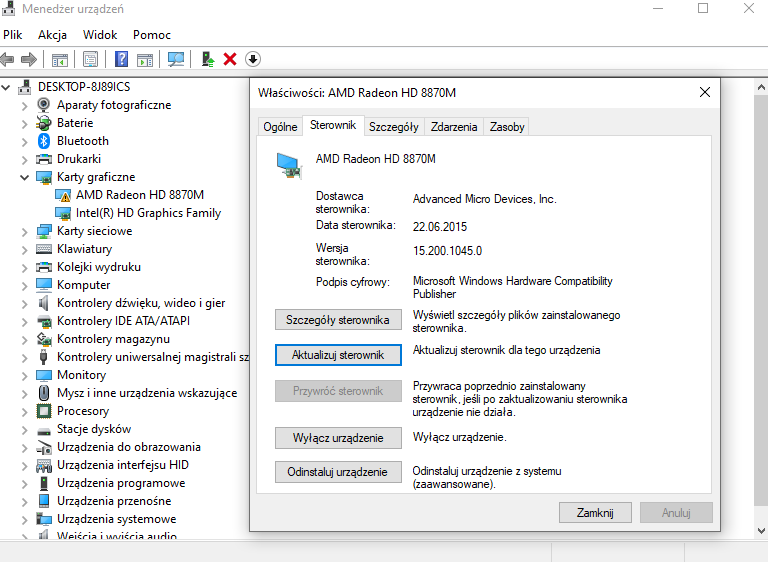Screen dimensions: 768x562
Task: Click the Aktualizuj sterownik button
Action: pyautogui.click(x=338, y=355)
